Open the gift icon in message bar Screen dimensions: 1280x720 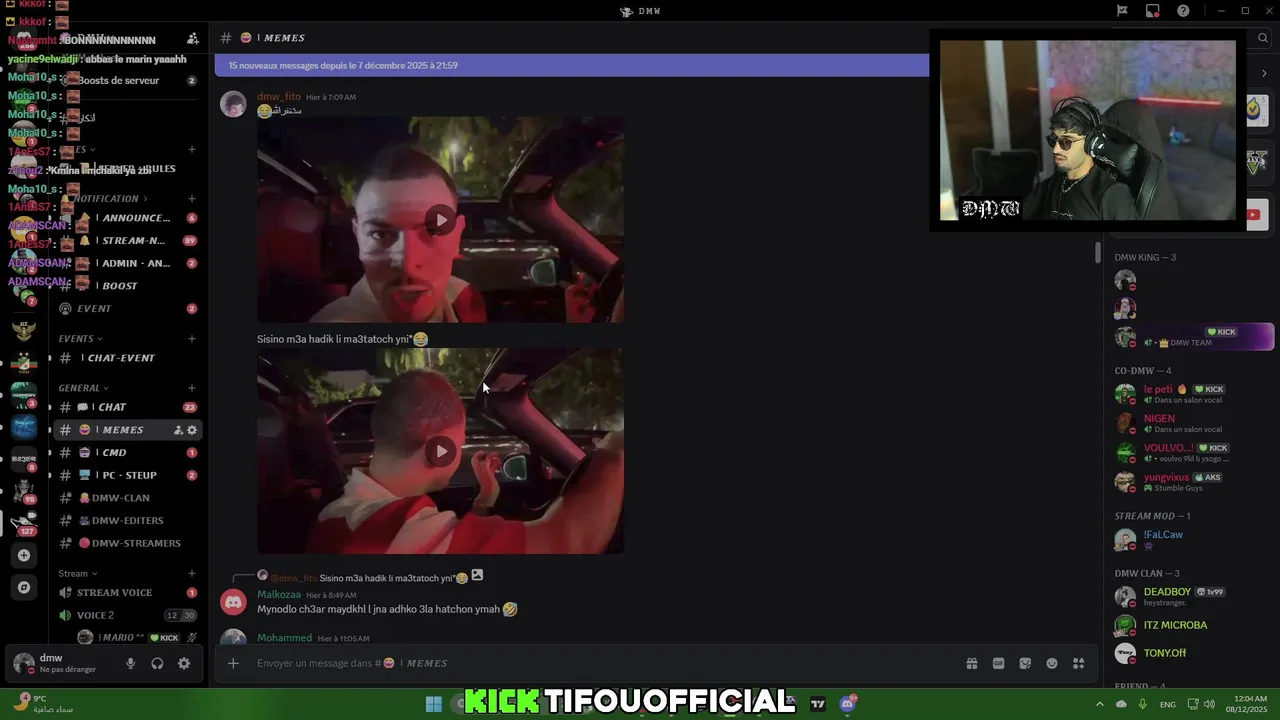click(971, 663)
